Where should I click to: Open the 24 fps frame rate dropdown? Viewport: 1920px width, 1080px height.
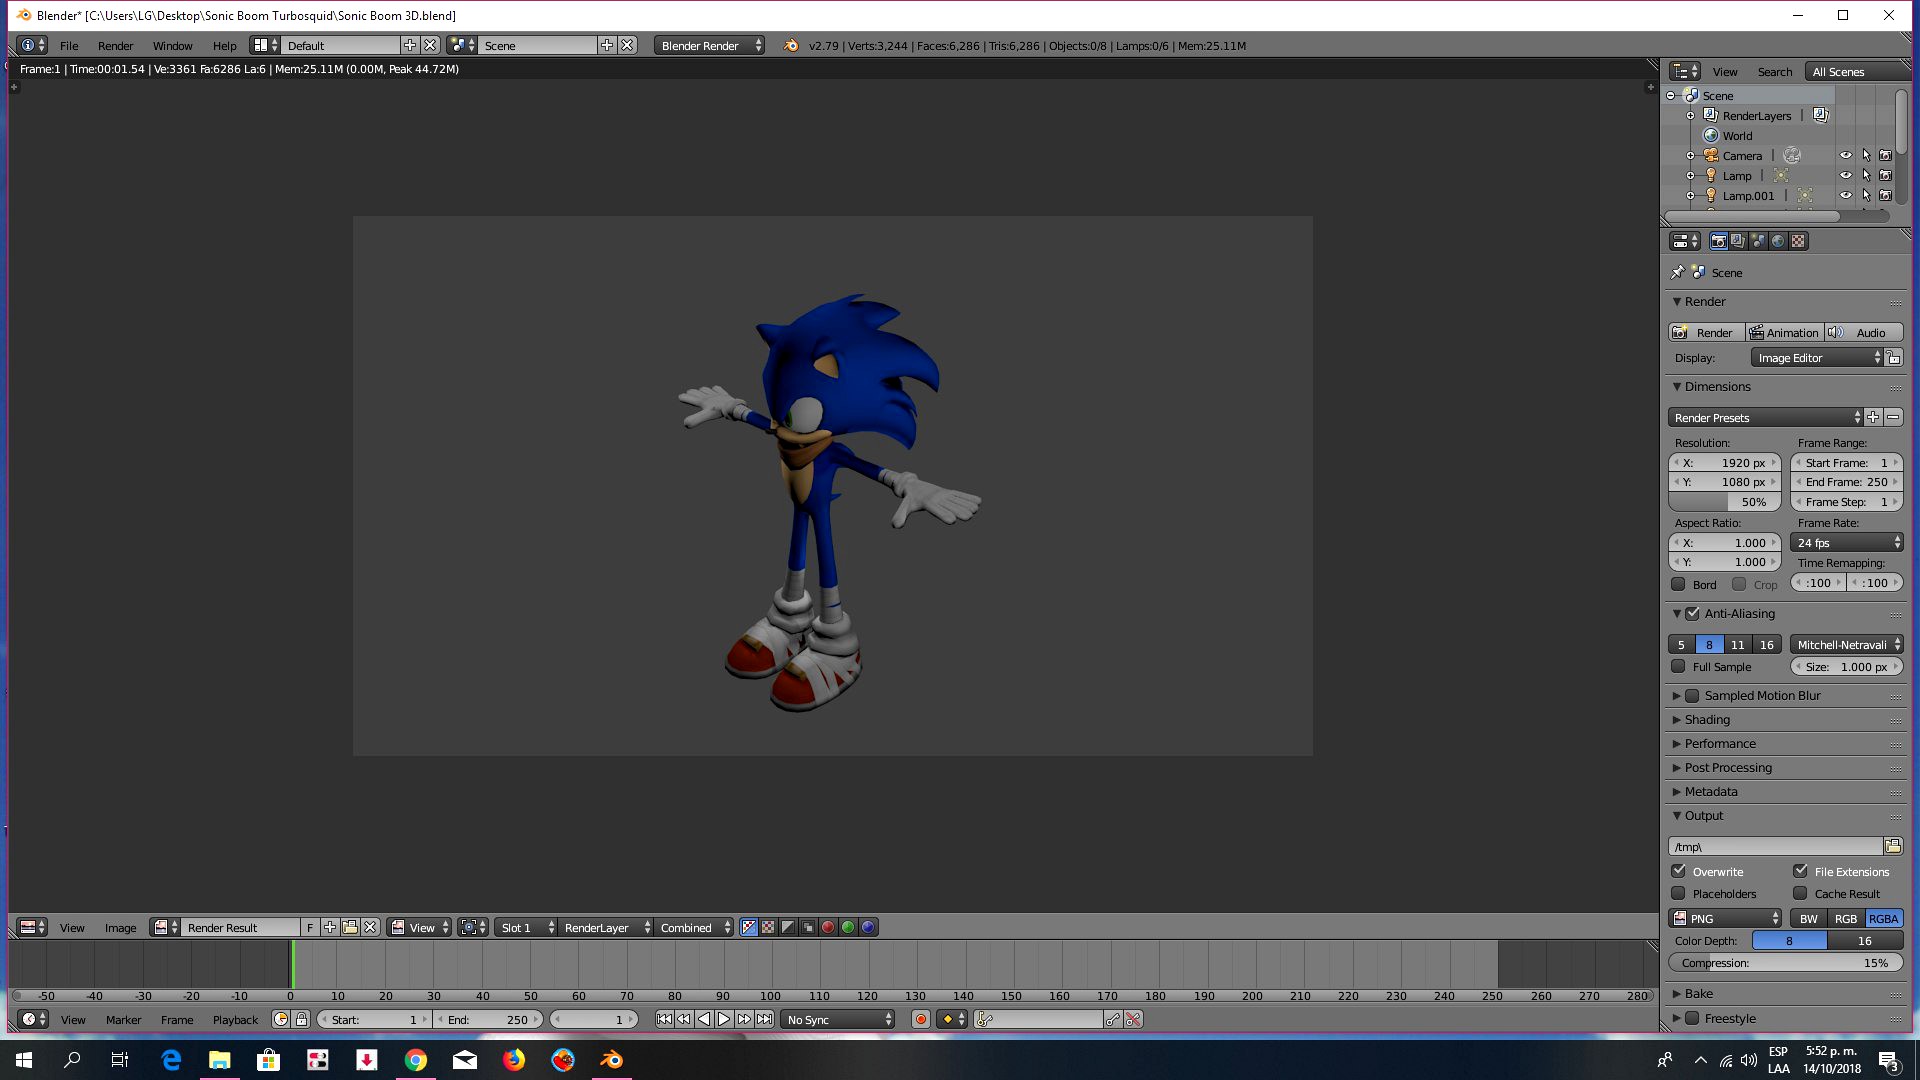point(1847,542)
